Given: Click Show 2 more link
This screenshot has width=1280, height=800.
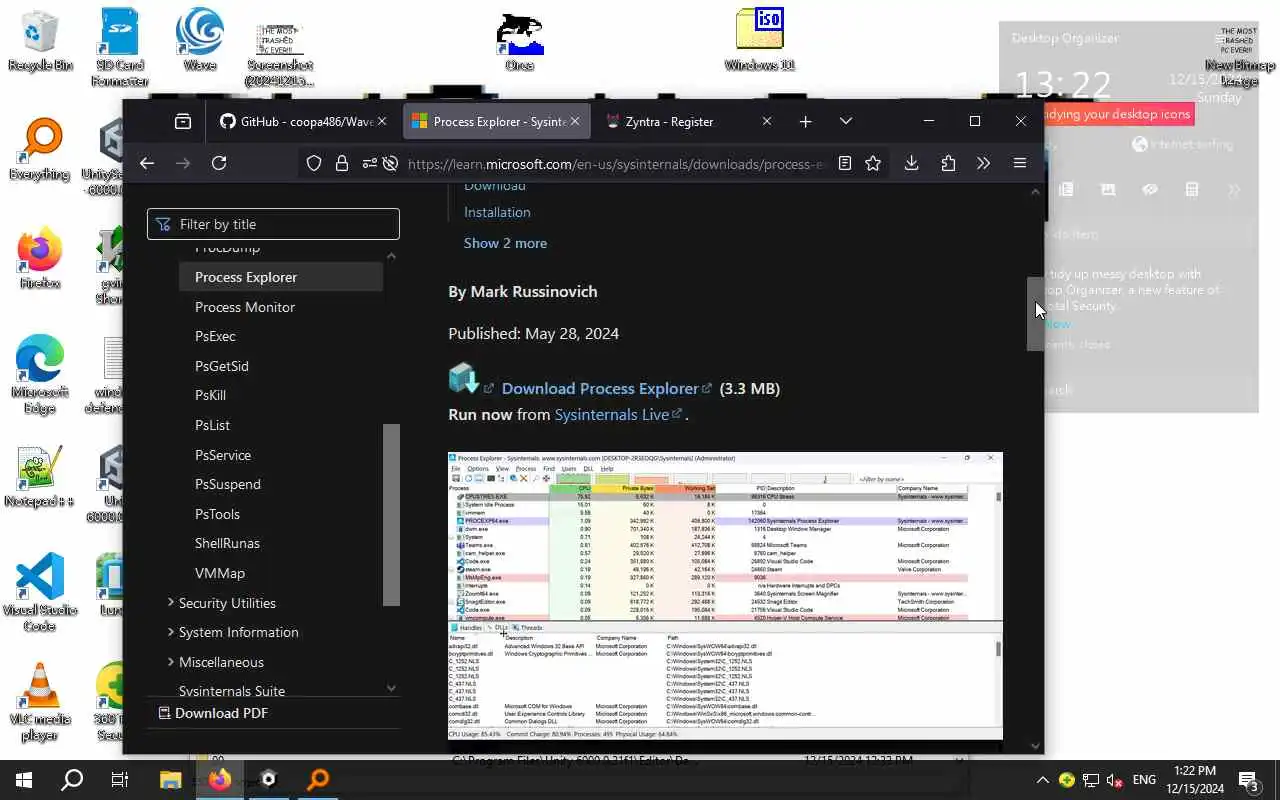Looking at the screenshot, I should [505, 243].
